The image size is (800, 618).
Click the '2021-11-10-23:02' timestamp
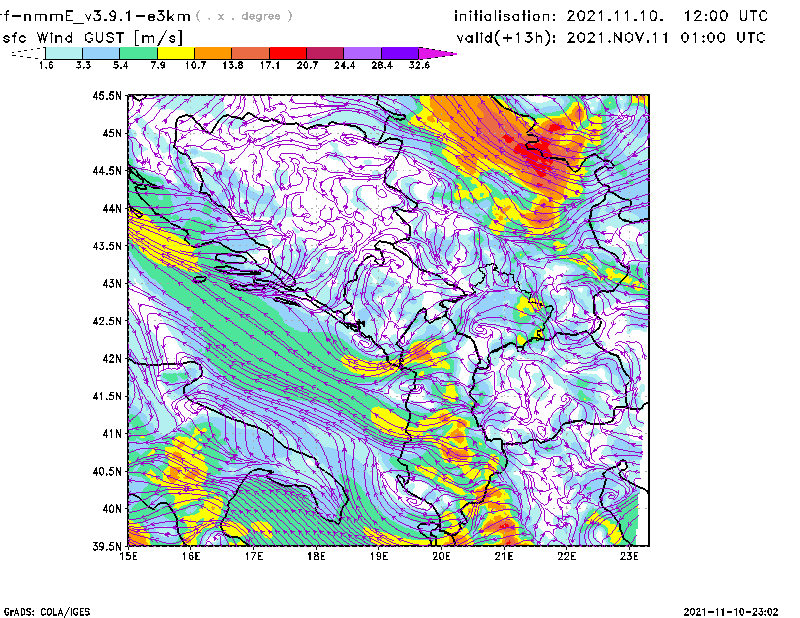pyautogui.click(x=731, y=612)
